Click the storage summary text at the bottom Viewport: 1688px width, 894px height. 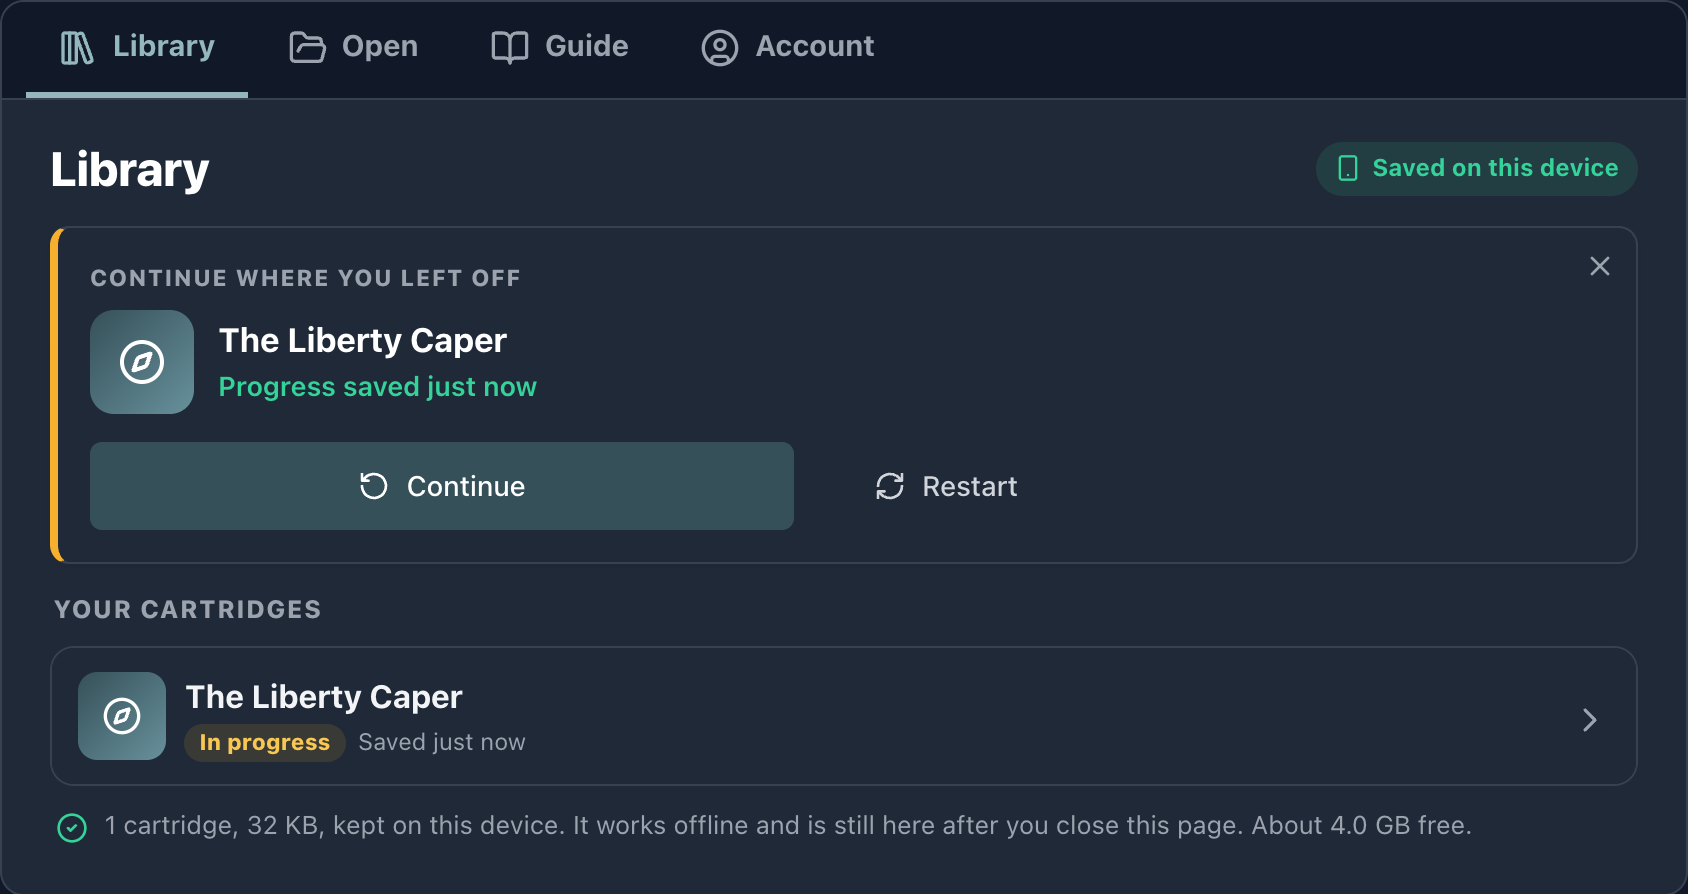tap(788, 826)
